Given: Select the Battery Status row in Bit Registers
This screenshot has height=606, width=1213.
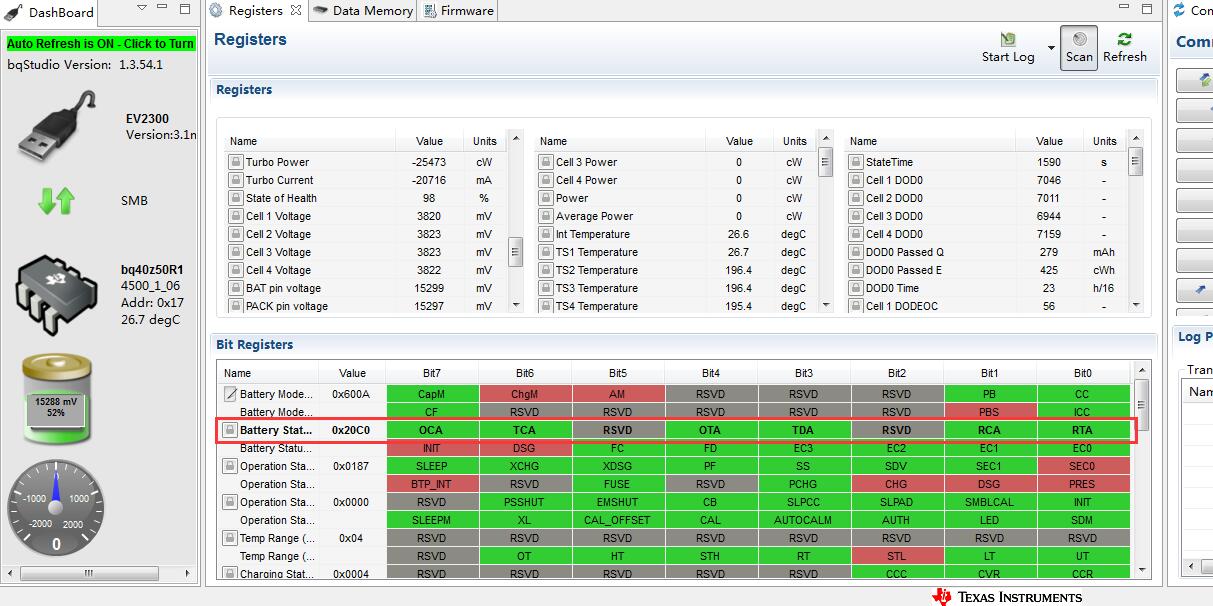Looking at the screenshot, I should coord(677,430).
